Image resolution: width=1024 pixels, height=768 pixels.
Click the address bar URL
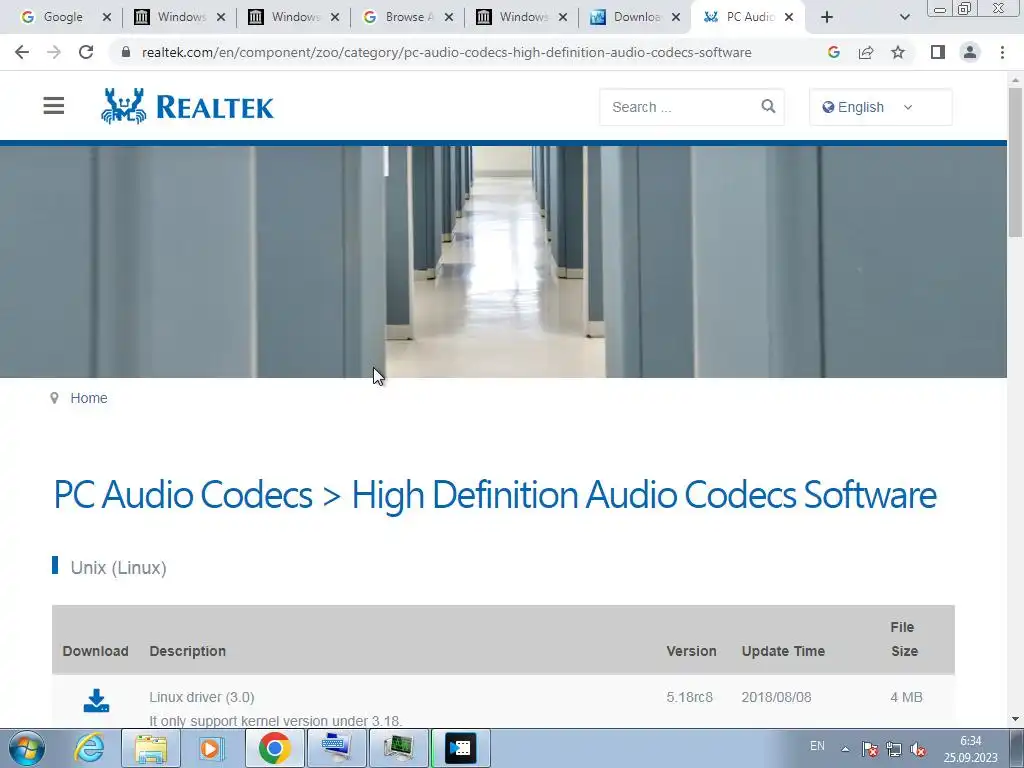coord(447,52)
